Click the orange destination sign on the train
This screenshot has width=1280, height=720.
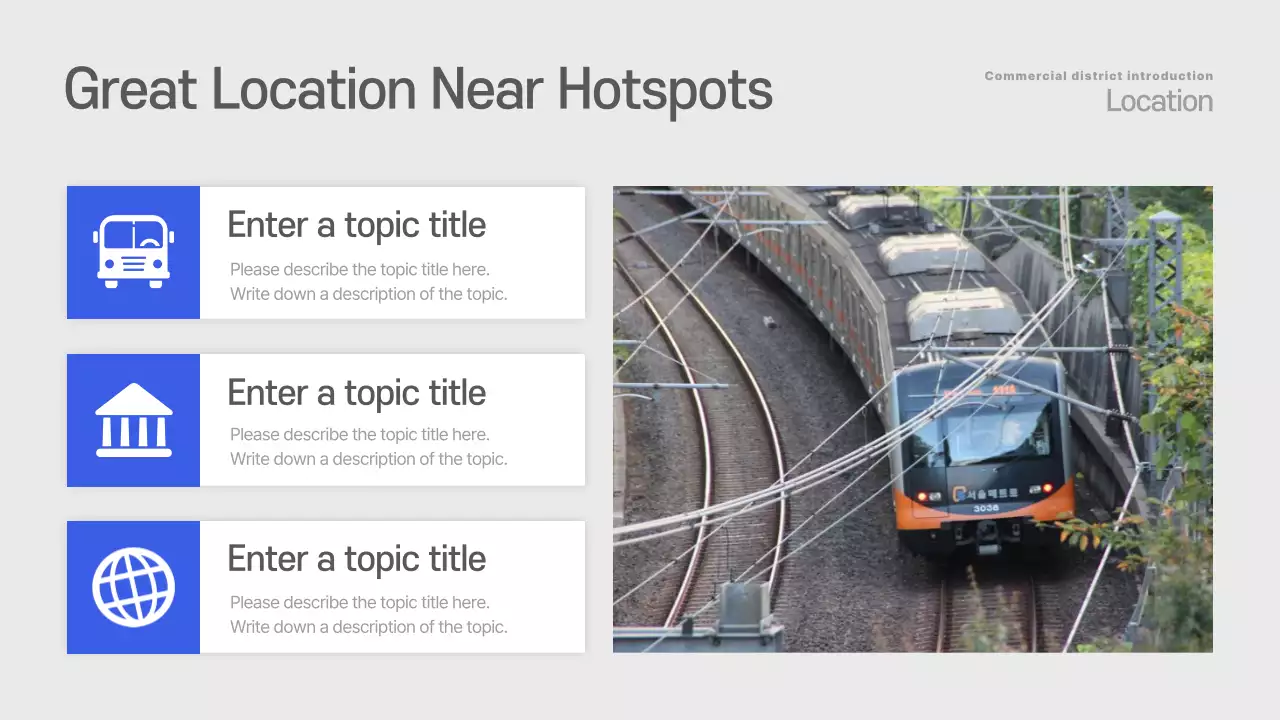tap(1002, 389)
